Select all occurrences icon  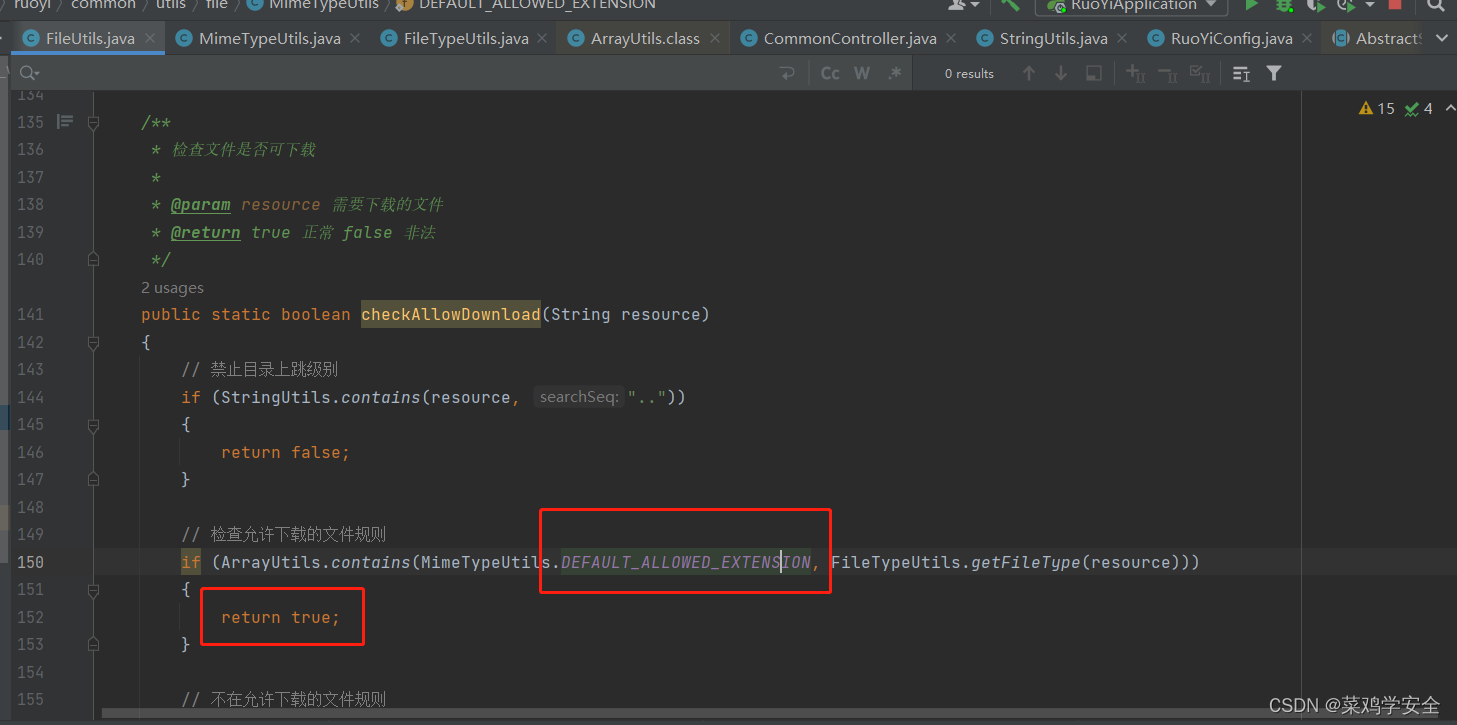coord(1200,73)
